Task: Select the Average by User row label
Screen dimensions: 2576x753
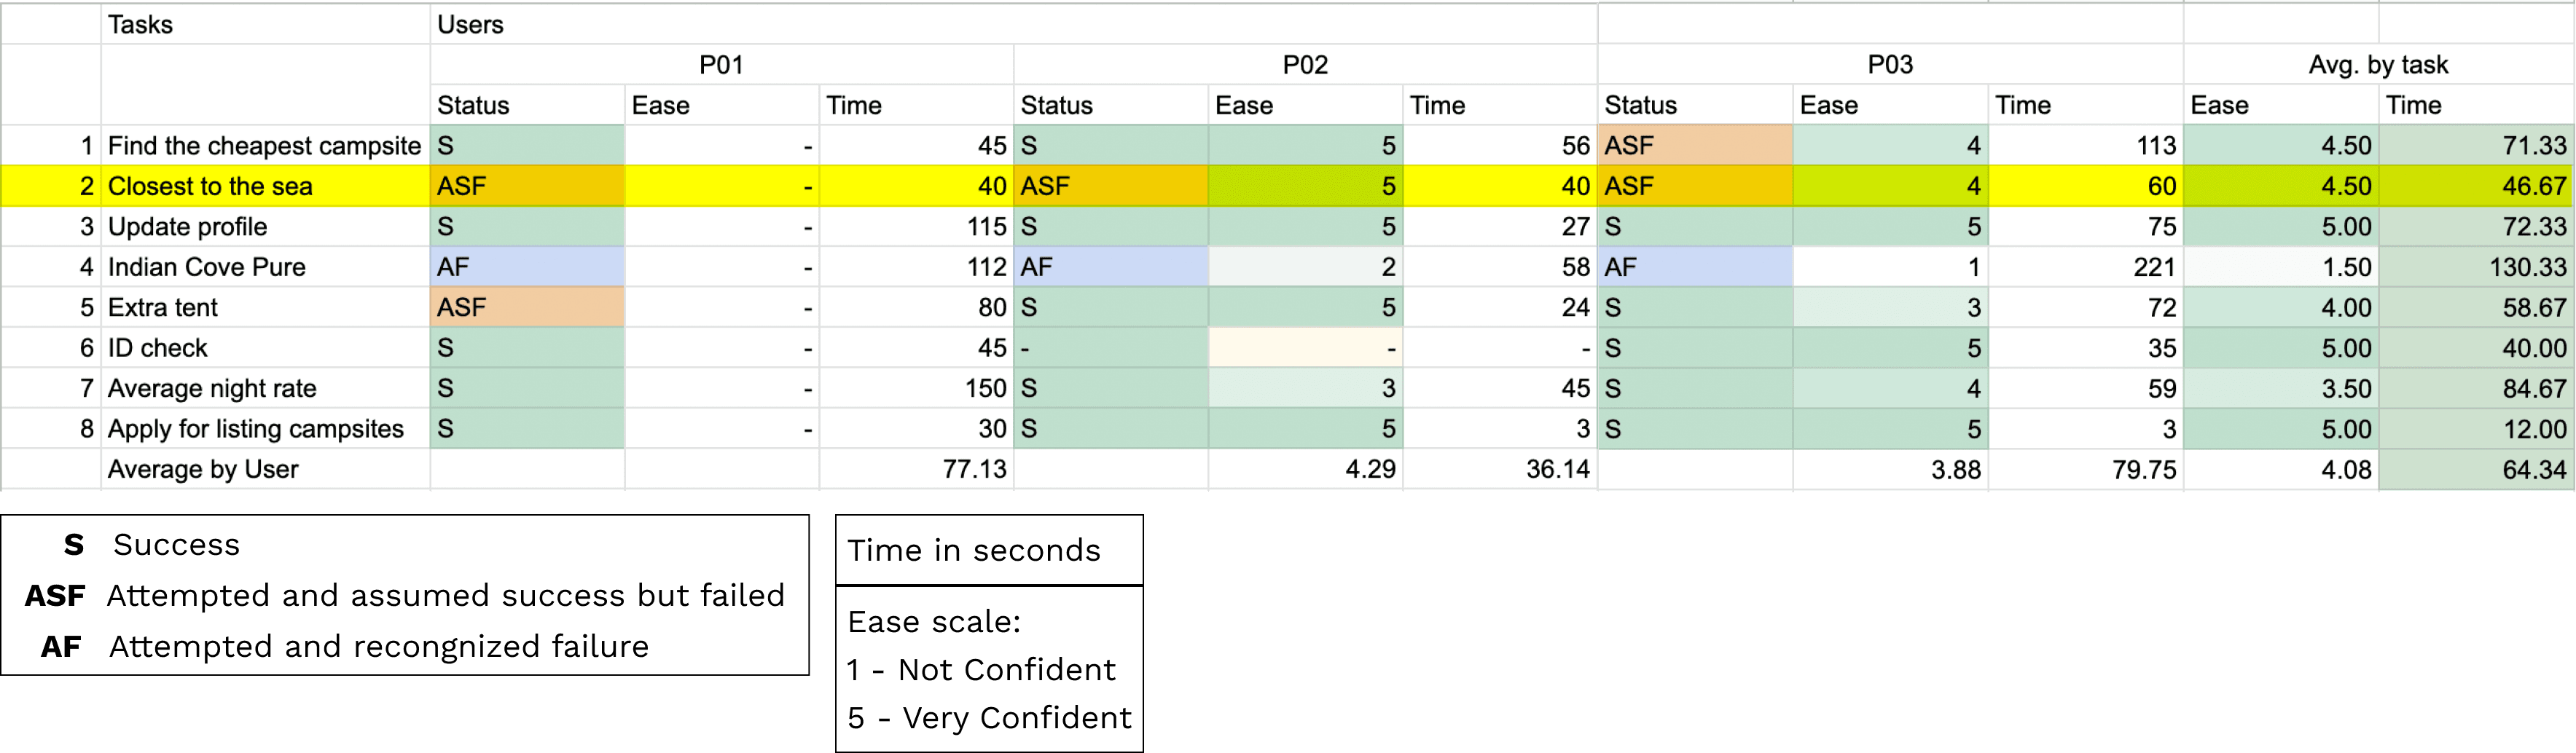Action: (203, 469)
